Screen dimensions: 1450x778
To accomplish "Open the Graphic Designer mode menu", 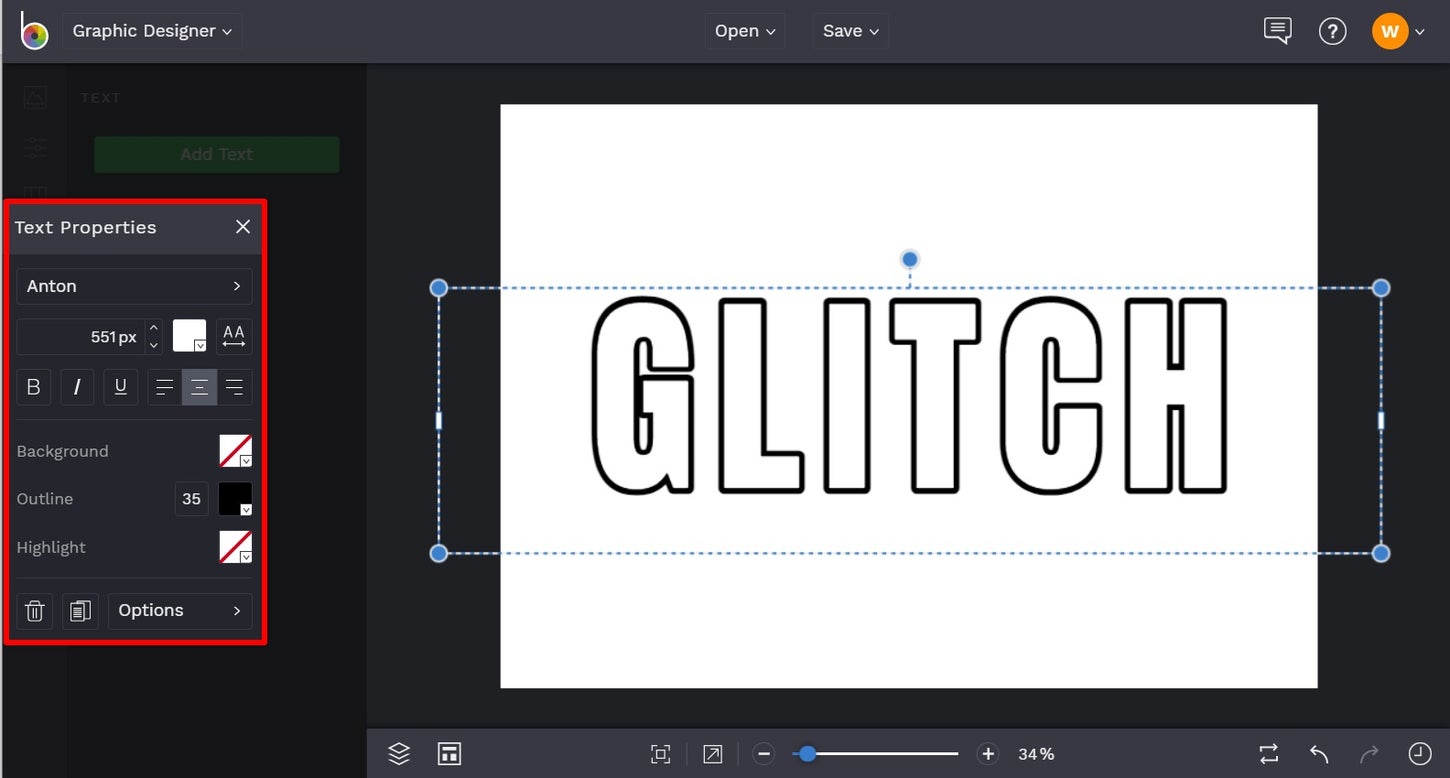I will [x=151, y=30].
